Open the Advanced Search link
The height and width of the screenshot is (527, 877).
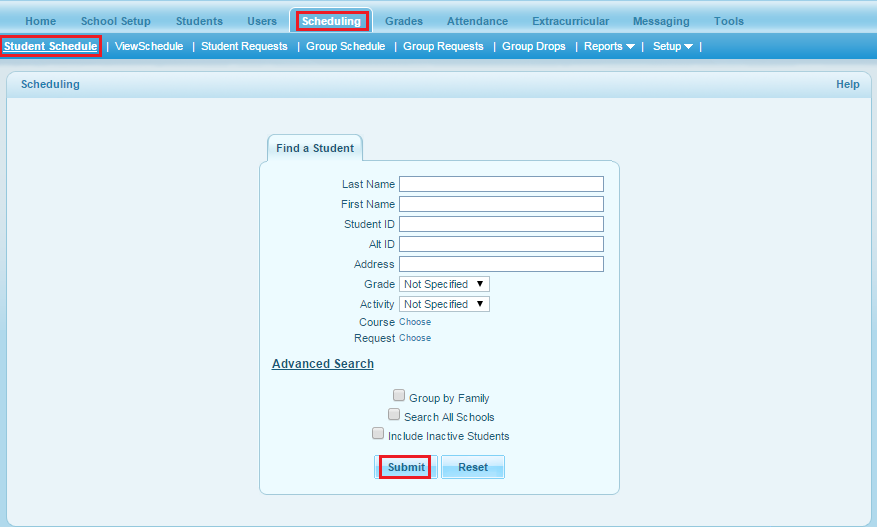click(x=323, y=364)
